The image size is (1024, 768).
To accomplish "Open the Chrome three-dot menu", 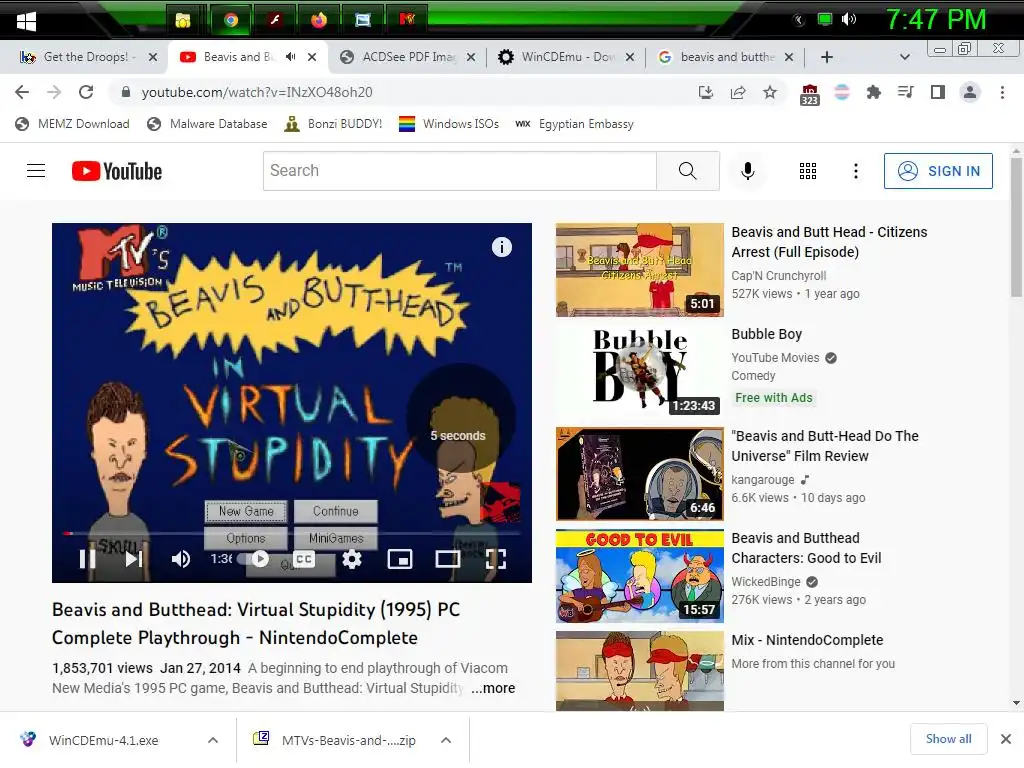I will click(1002, 92).
